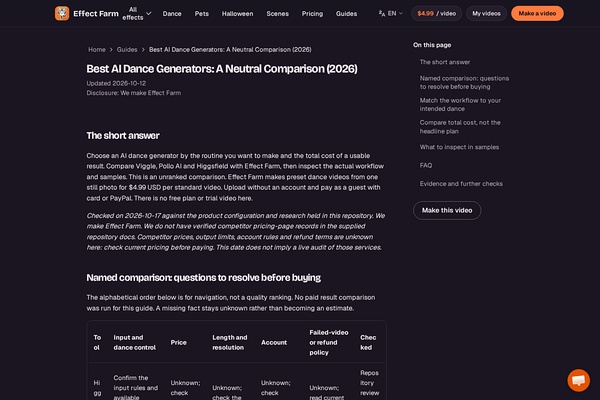Click the Account column header
This screenshot has width=600, height=400.
click(274, 342)
